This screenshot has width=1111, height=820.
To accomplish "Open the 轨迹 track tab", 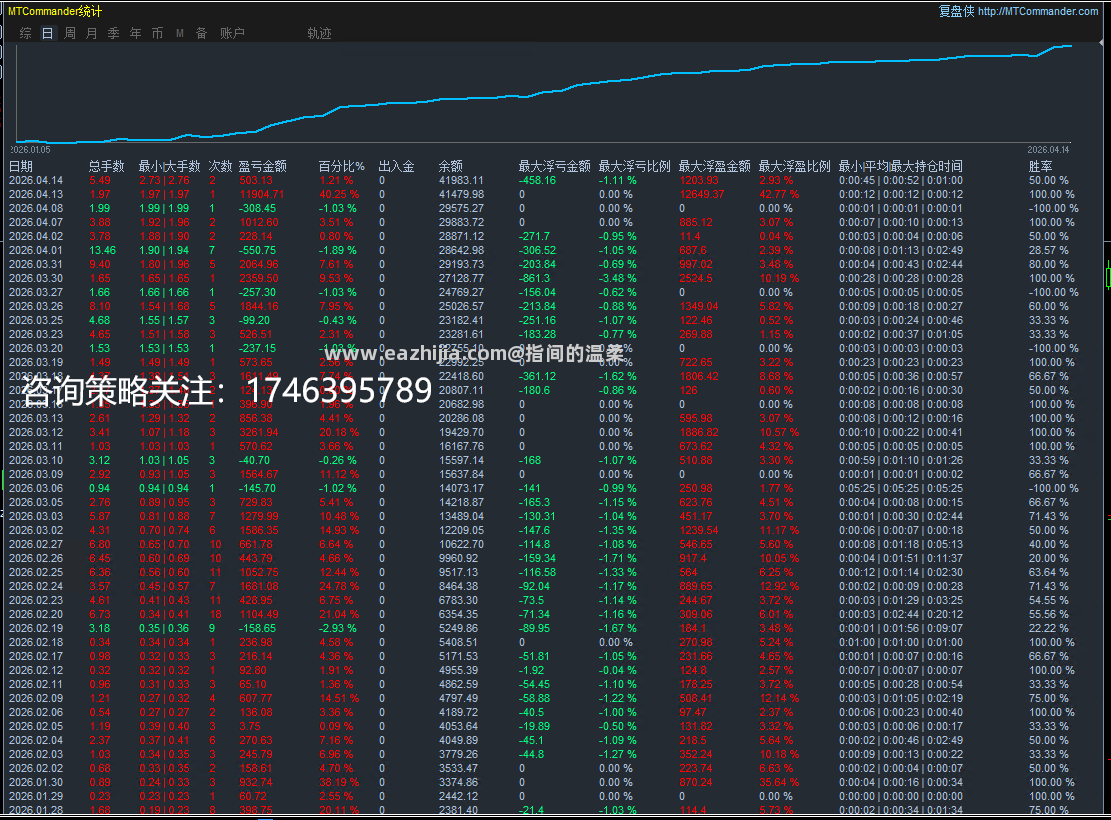I will click(x=320, y=33).
